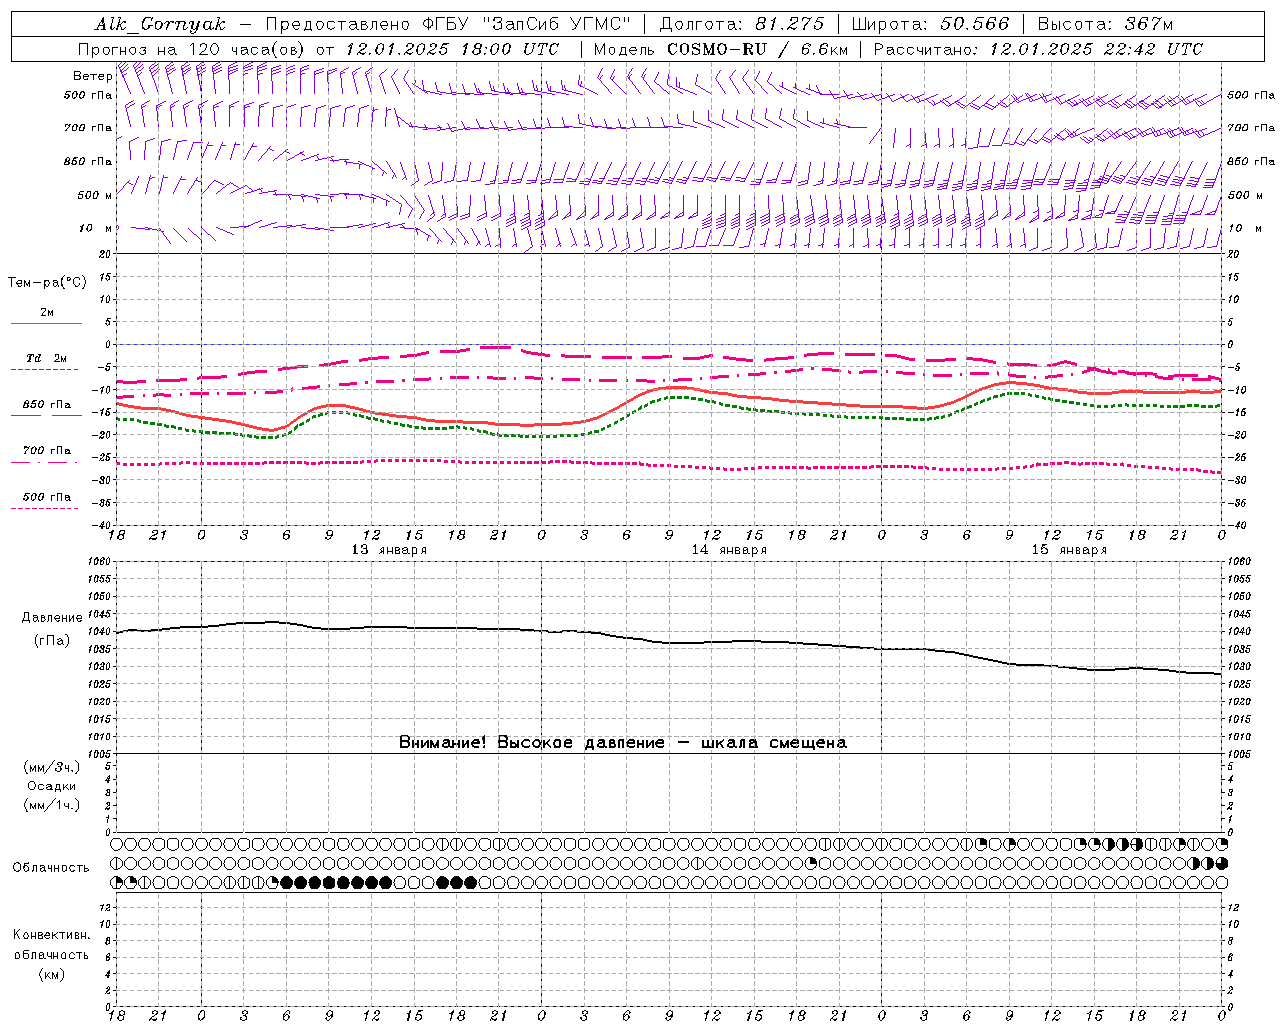This screenshot has width=1280, height=1024.
Task: Click the 'Облачность' cloud cover label
Action: click(x=51, y=867)
